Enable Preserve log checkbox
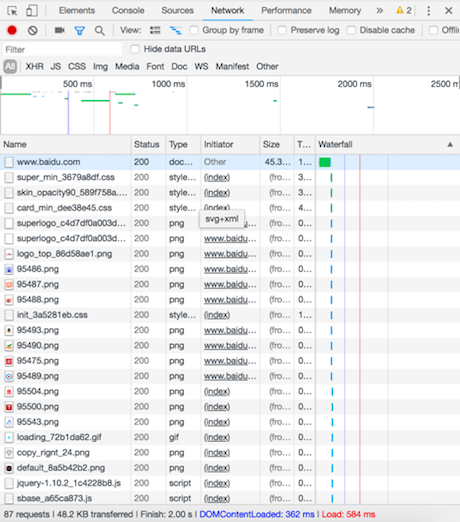 (282, 30)
